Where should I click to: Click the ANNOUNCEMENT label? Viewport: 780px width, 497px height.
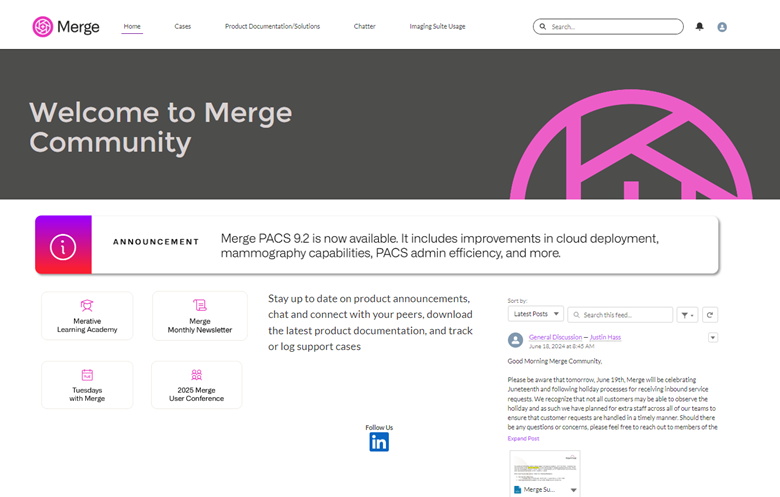coord(156,242)
